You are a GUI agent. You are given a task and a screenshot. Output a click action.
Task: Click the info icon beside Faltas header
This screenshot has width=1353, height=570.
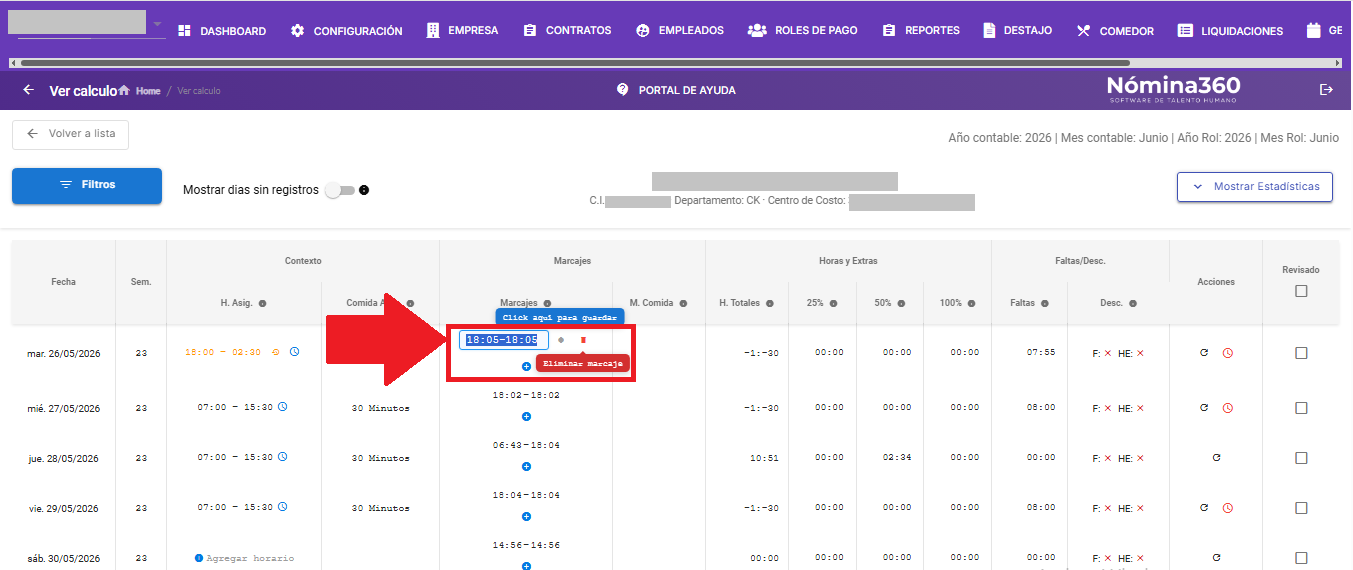pyautogui.click(x=1044, y=303)
